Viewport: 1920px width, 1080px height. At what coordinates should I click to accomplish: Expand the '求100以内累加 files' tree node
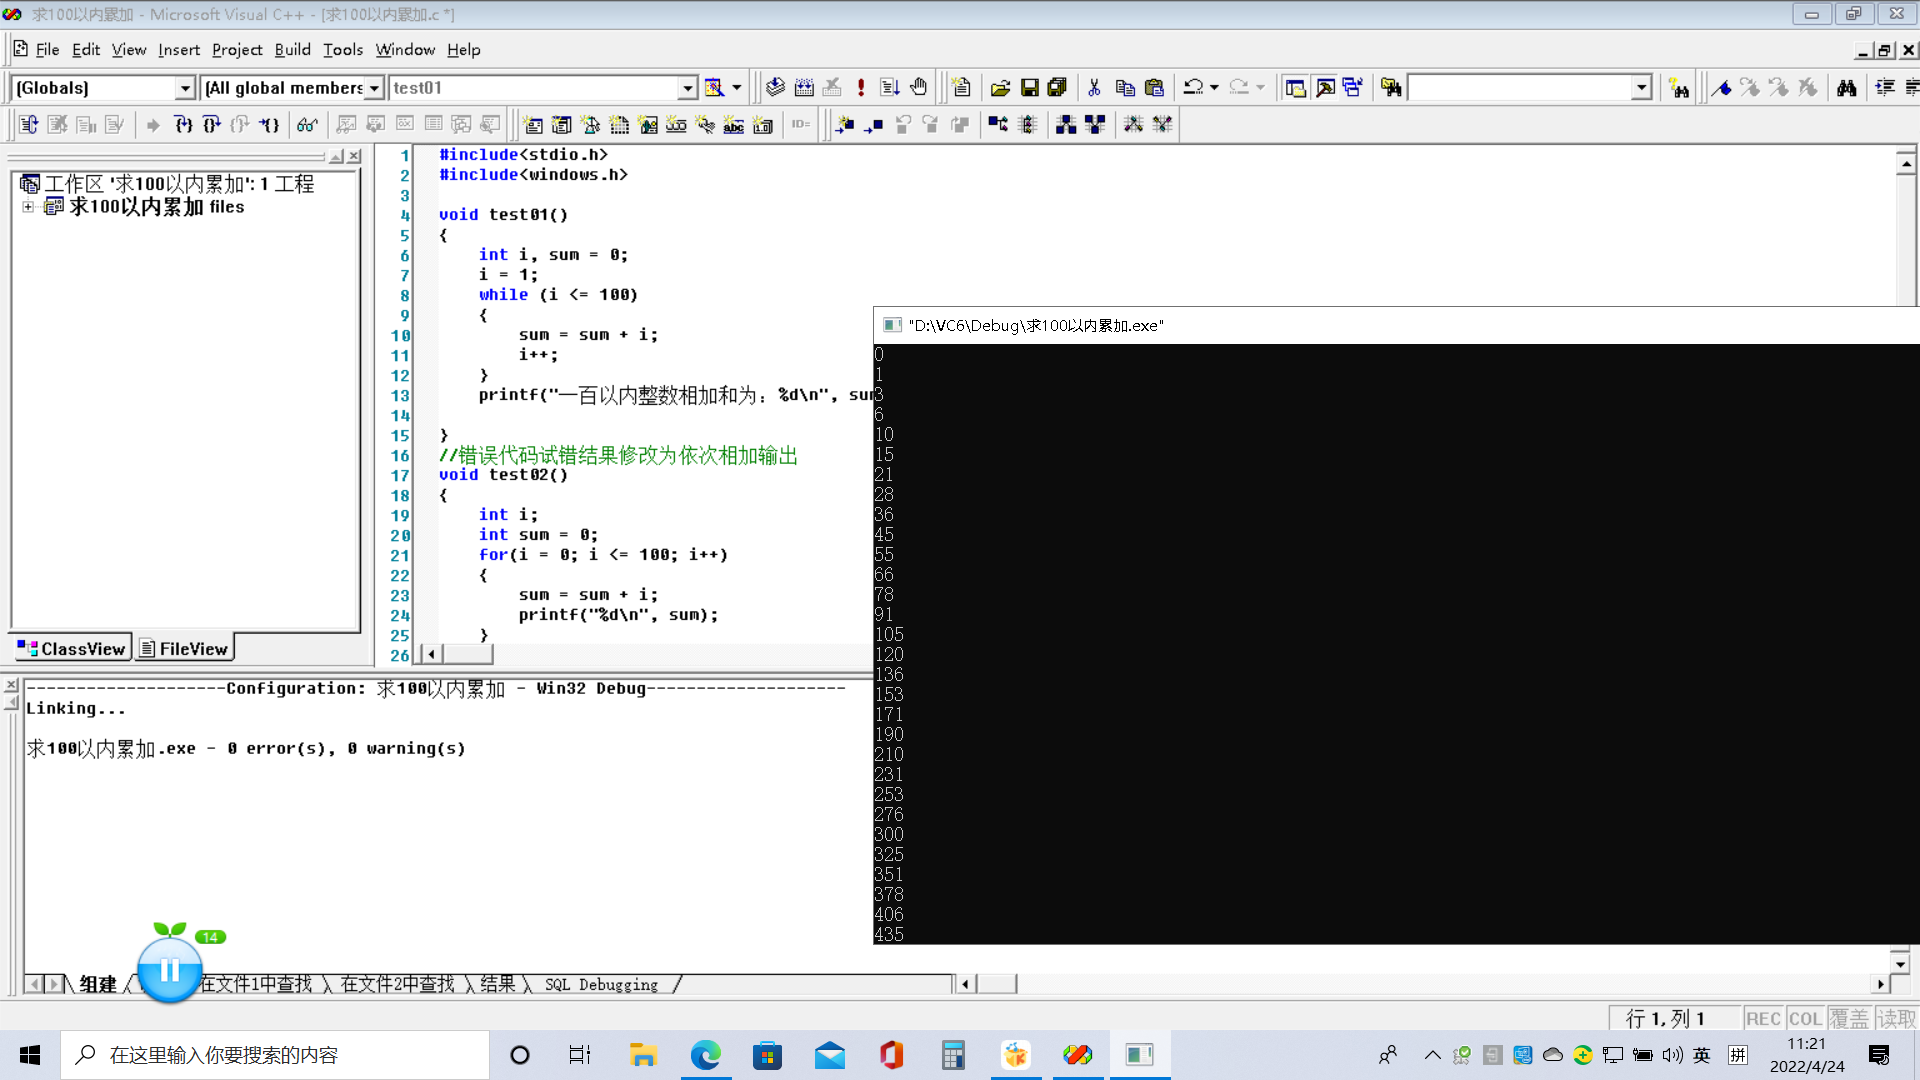pyautogui.click(x=28, y=207)
